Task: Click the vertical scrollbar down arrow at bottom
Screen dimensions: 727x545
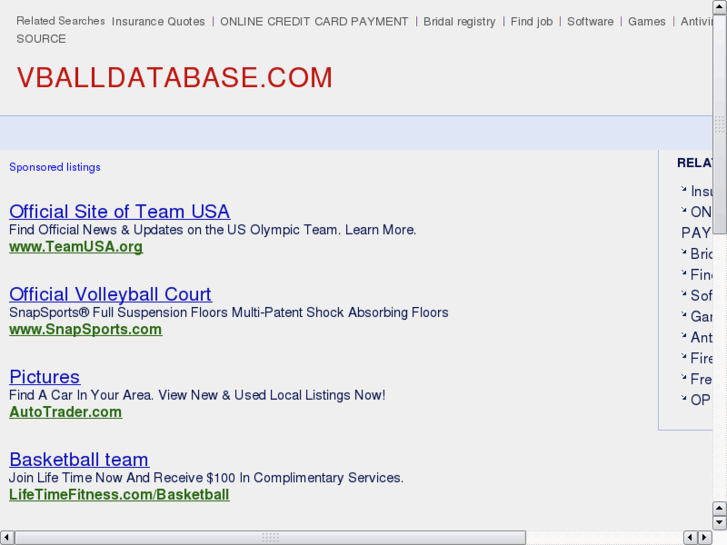Action: 720,522
